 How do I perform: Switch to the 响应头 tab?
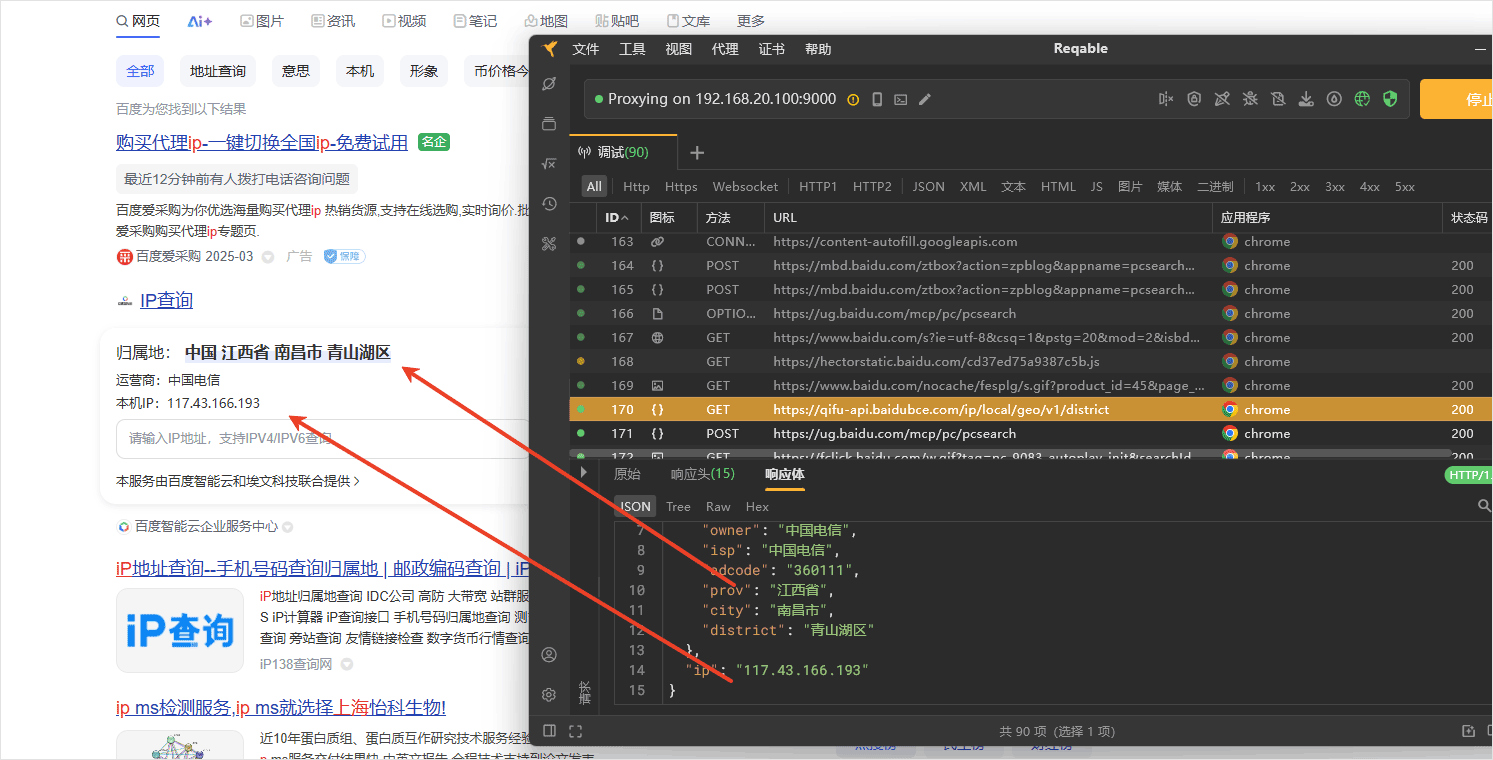702,474
